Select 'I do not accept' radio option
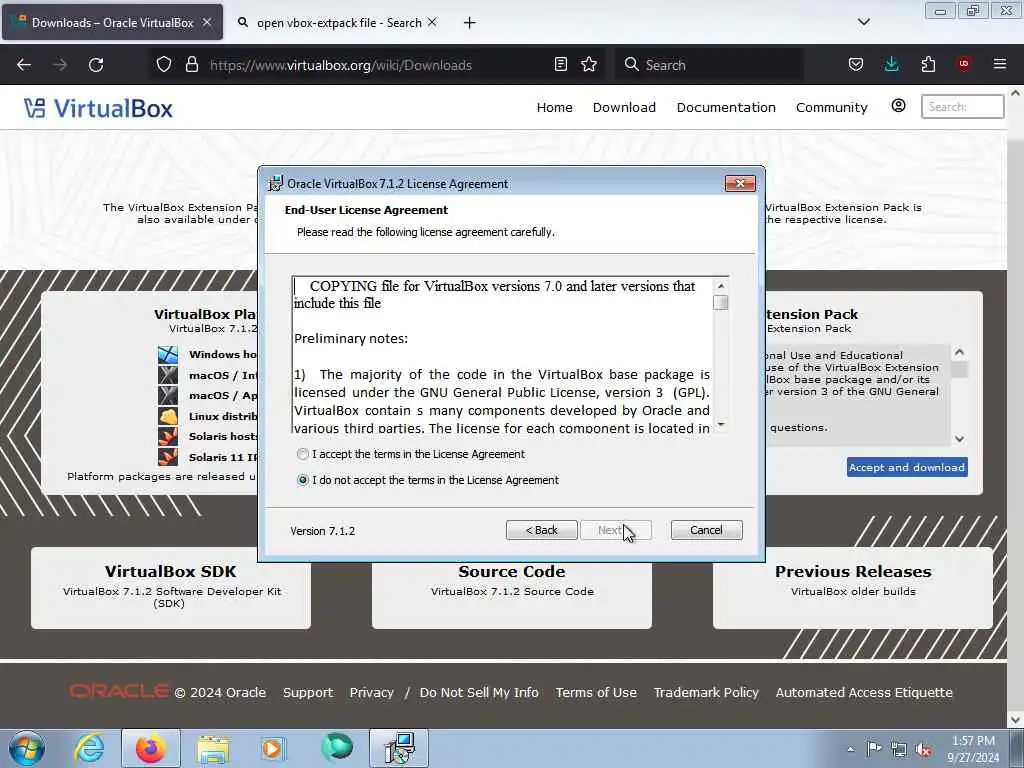 [302, 480]
